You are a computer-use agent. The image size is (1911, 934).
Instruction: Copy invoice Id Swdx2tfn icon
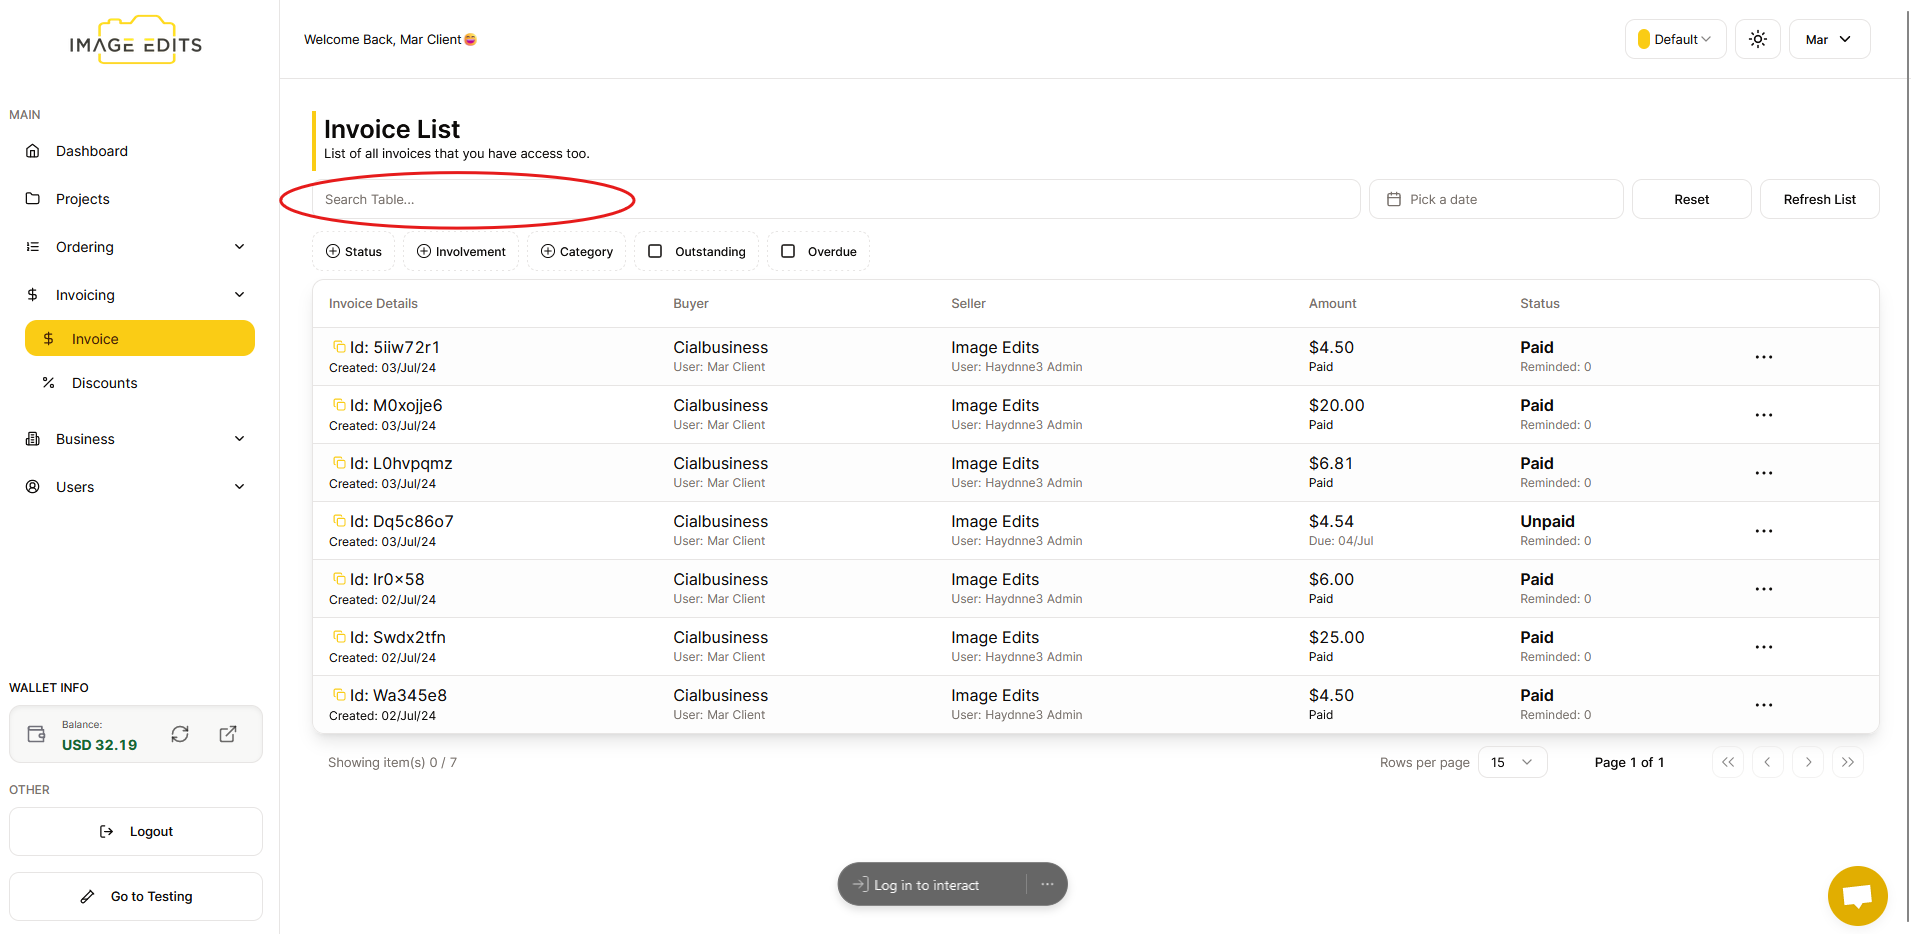pos(339,637)
